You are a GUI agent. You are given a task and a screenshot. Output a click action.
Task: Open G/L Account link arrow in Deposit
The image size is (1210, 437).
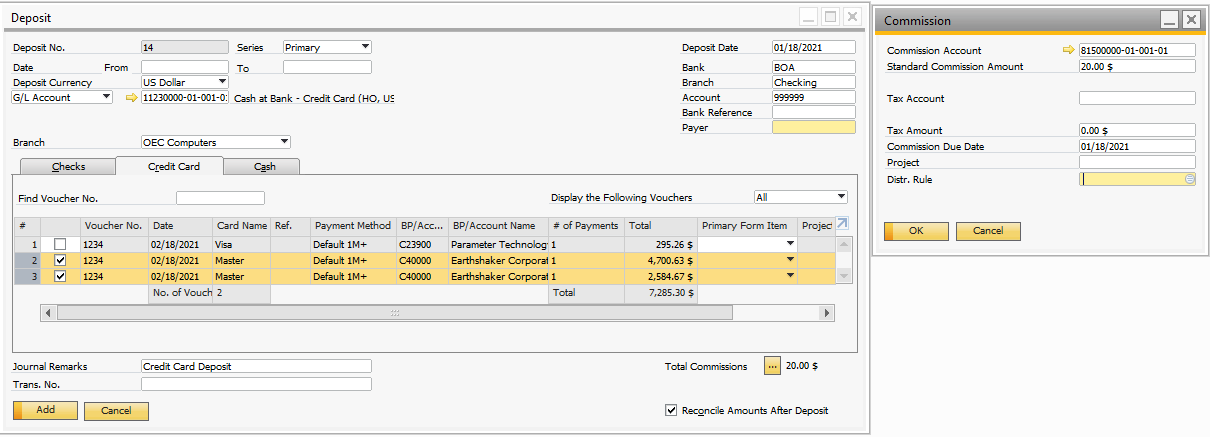pos(131,98)
